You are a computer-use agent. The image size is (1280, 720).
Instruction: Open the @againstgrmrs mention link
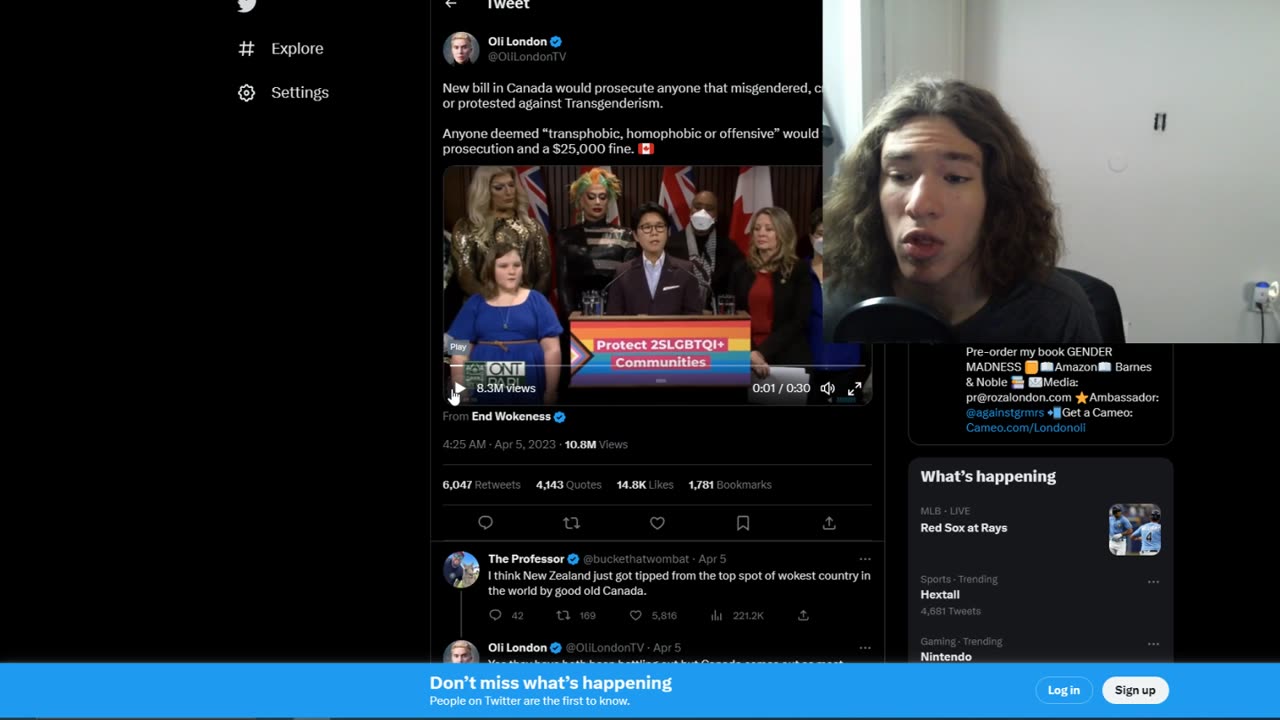click(x=1005, y=412)
